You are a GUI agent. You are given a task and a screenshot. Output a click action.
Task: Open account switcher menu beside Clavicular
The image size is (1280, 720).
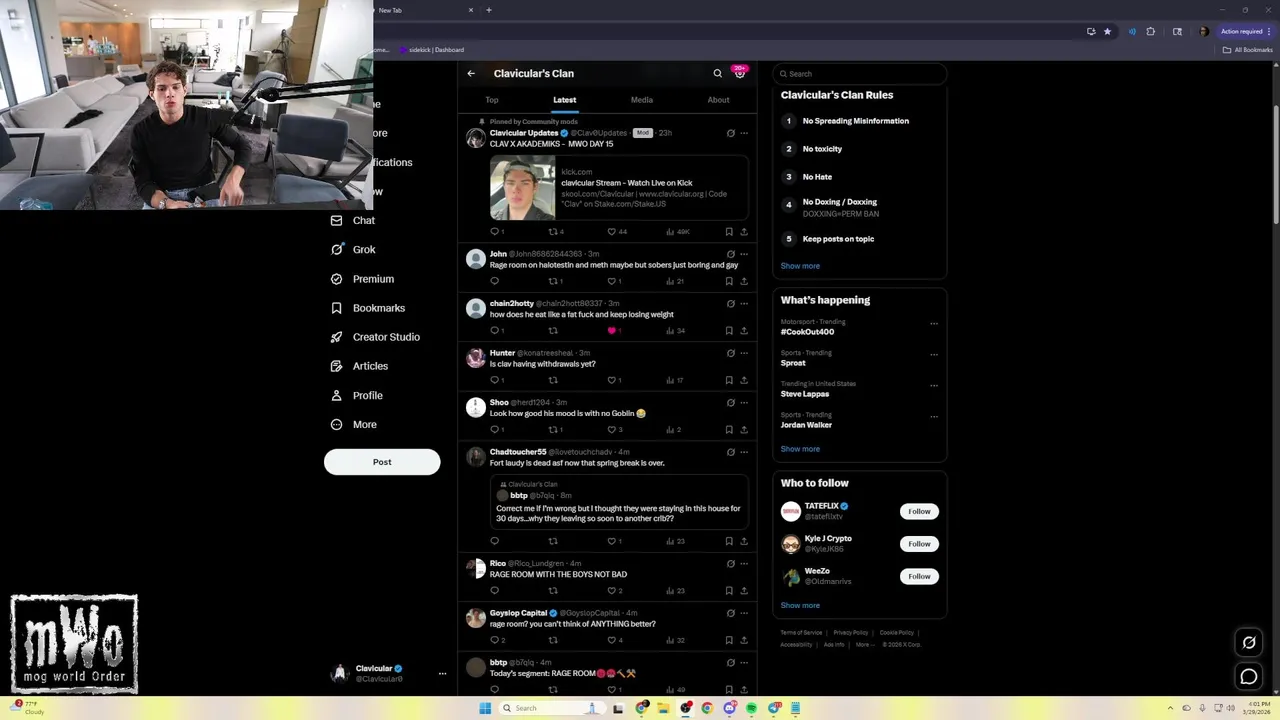(x=442, y=673)
